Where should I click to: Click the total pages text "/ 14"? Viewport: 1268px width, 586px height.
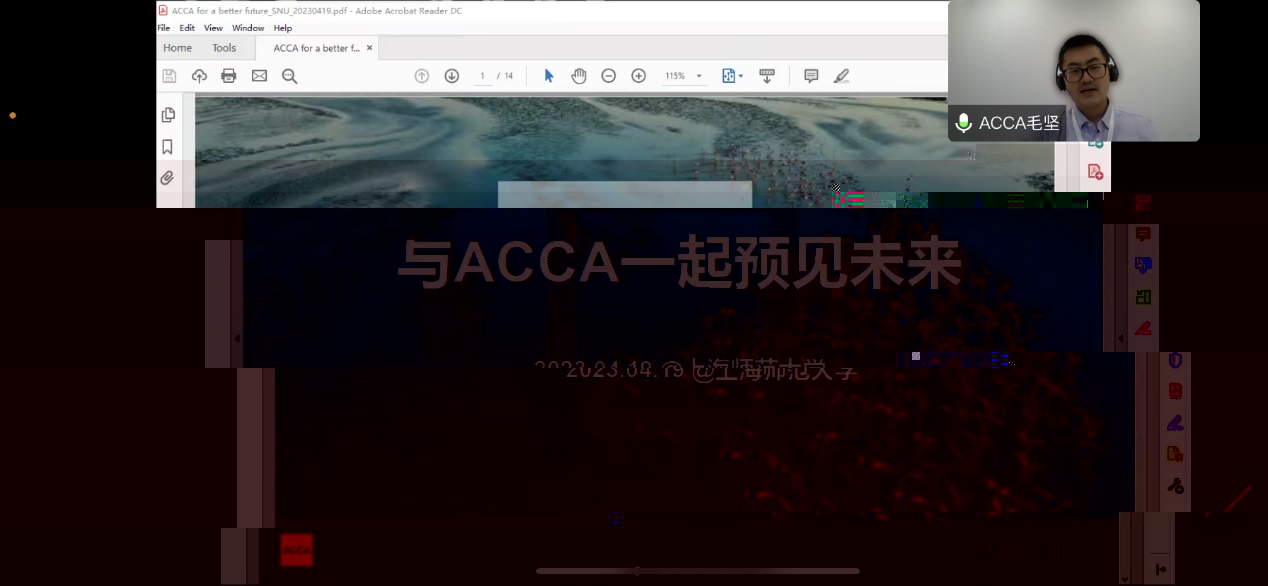click(505, 76)
